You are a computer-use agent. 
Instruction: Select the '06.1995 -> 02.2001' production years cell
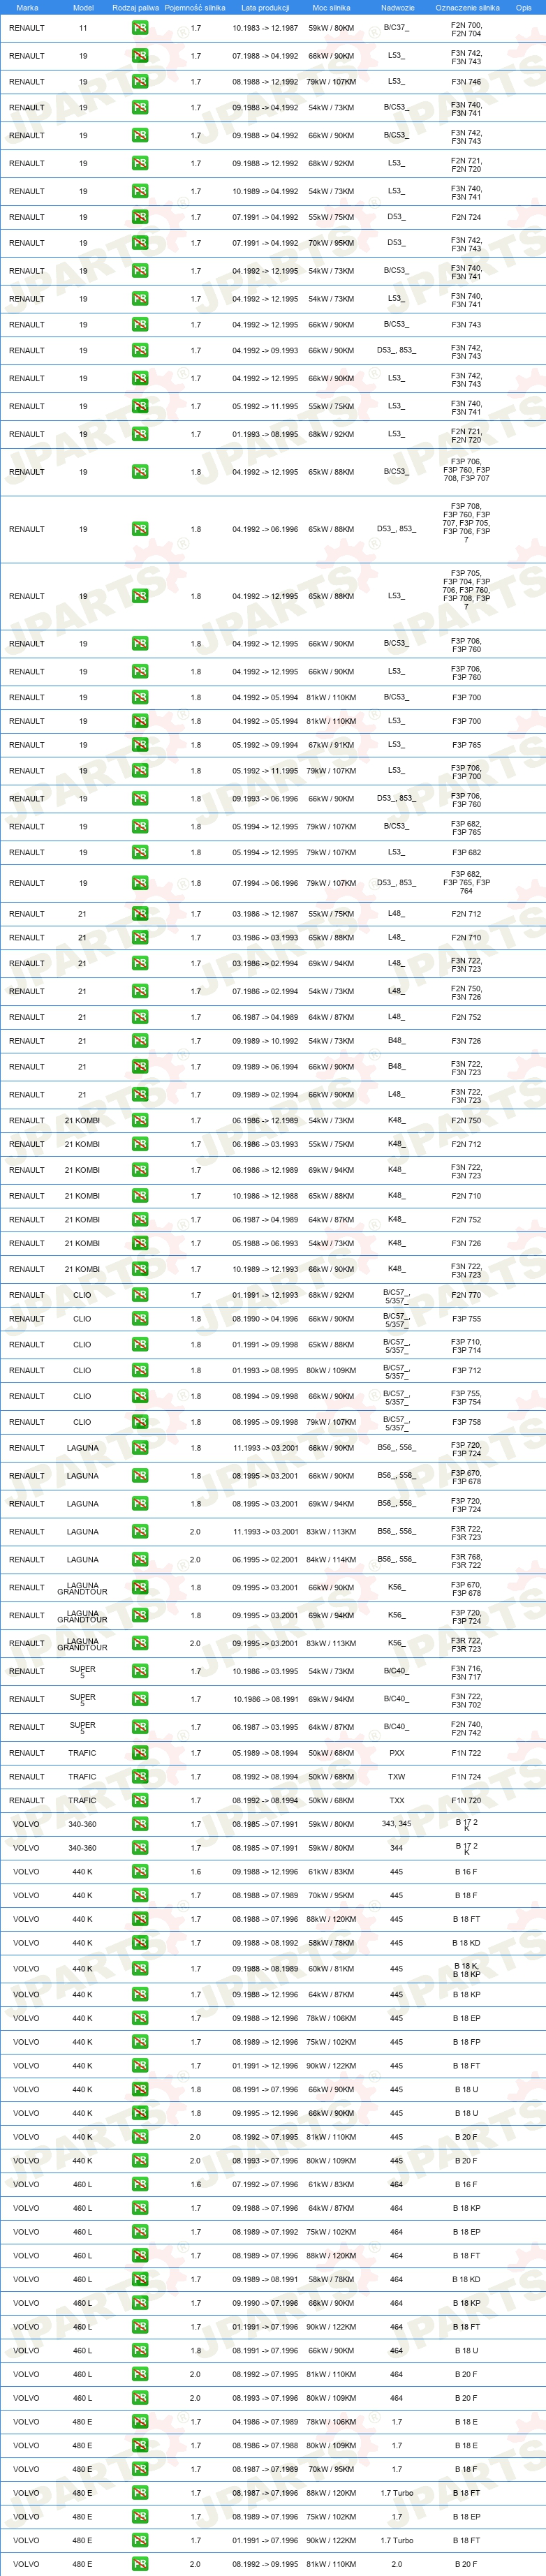point(265,1560)
